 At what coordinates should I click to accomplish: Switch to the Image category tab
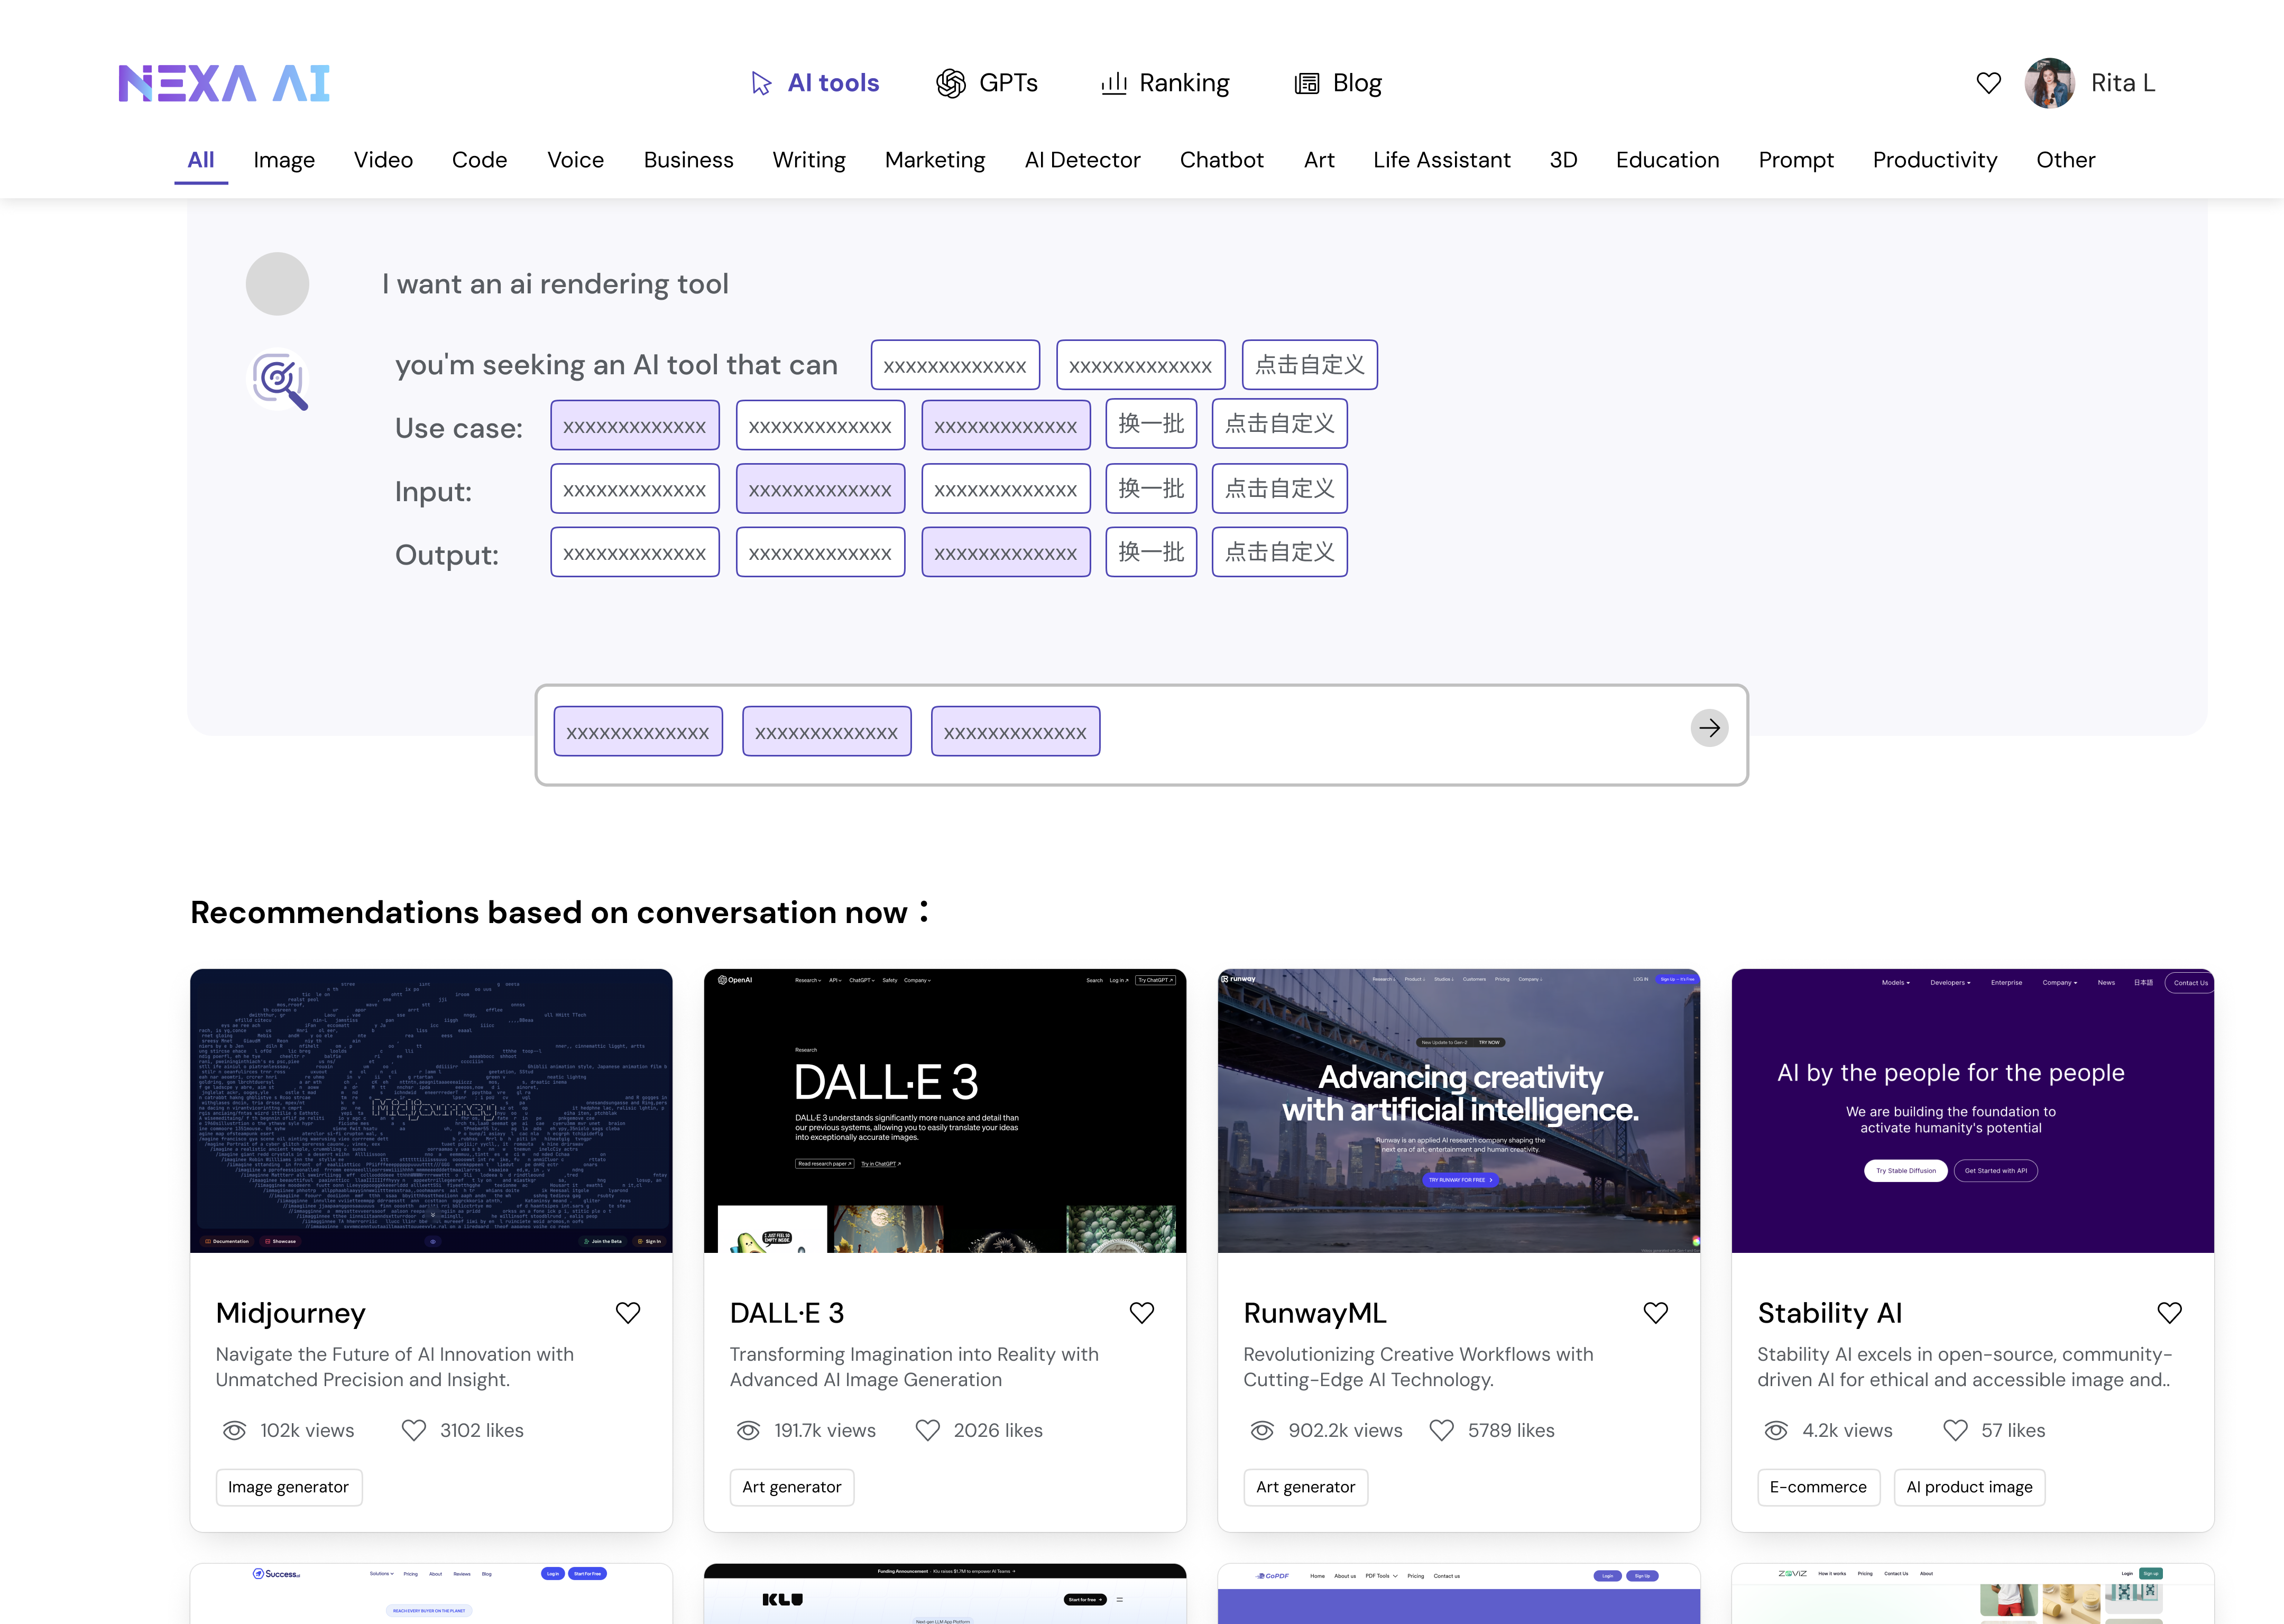pos(284,160)
